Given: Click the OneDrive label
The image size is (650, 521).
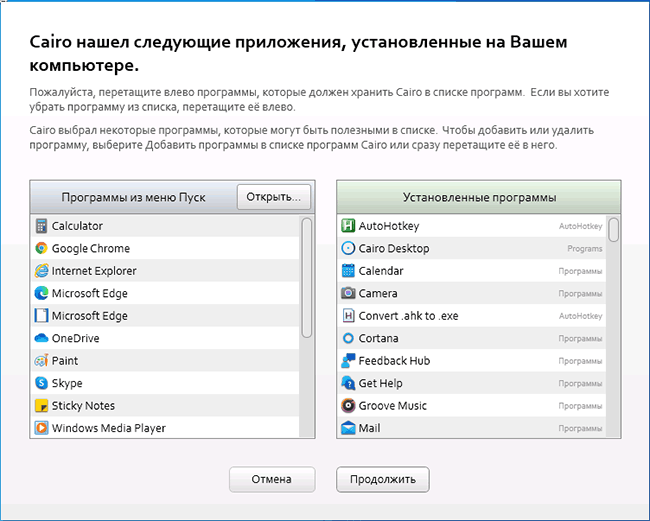Looking at the screenshot, I should click(x=75, y=338).
